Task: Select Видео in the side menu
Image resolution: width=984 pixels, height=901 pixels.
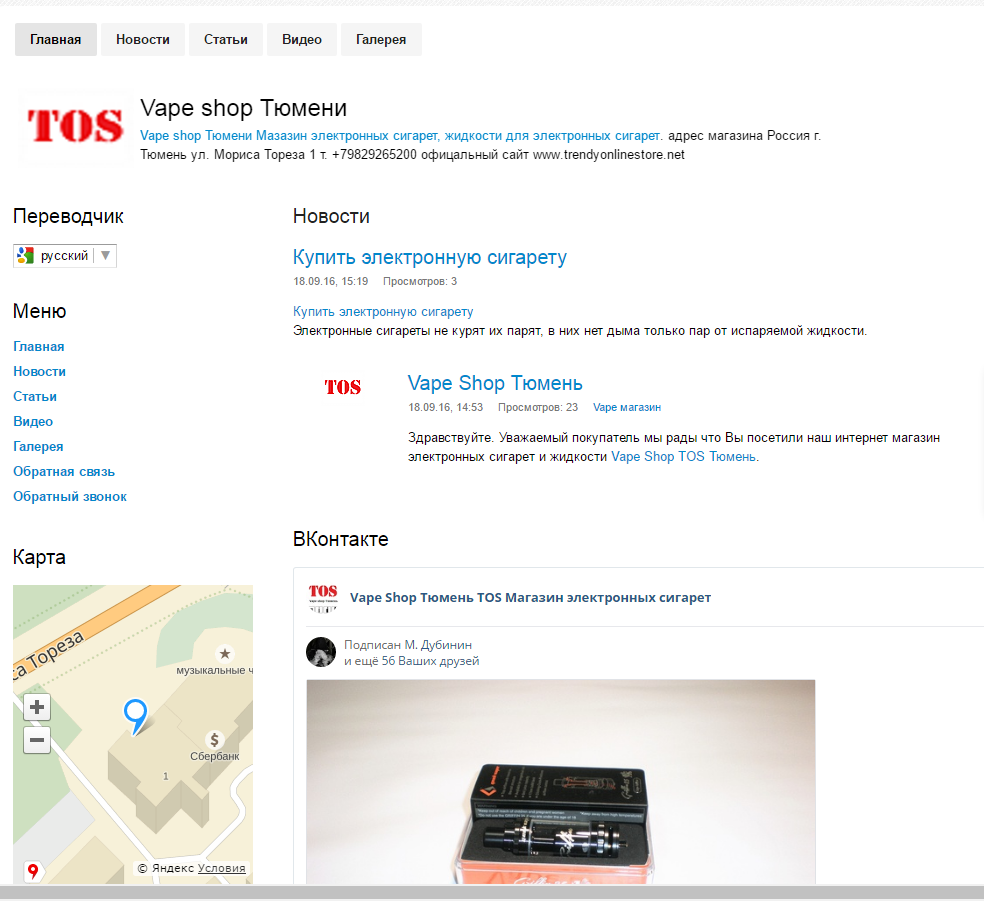Action: click(33, 422)
